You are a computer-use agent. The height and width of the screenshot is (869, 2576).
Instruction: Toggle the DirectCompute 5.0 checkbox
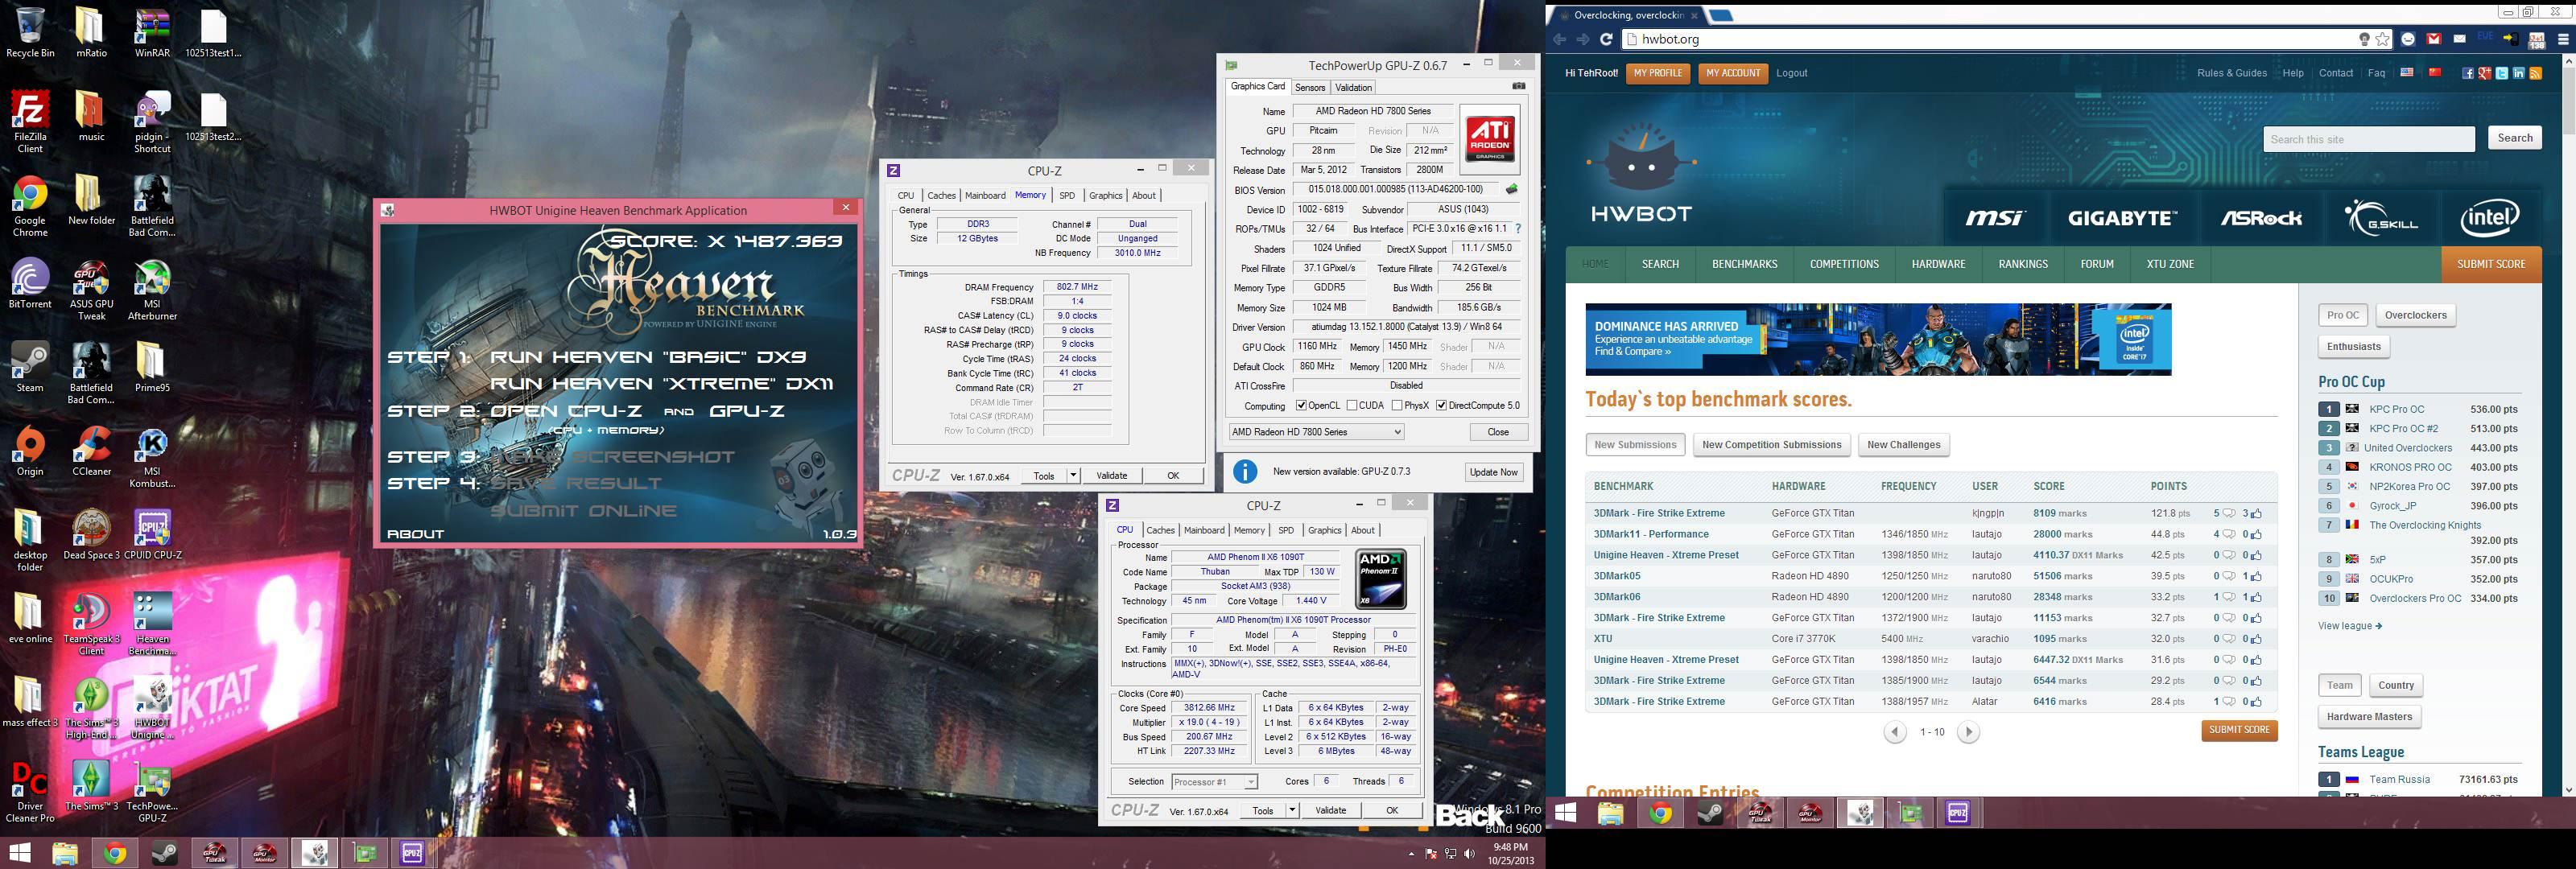point(1441,406)
